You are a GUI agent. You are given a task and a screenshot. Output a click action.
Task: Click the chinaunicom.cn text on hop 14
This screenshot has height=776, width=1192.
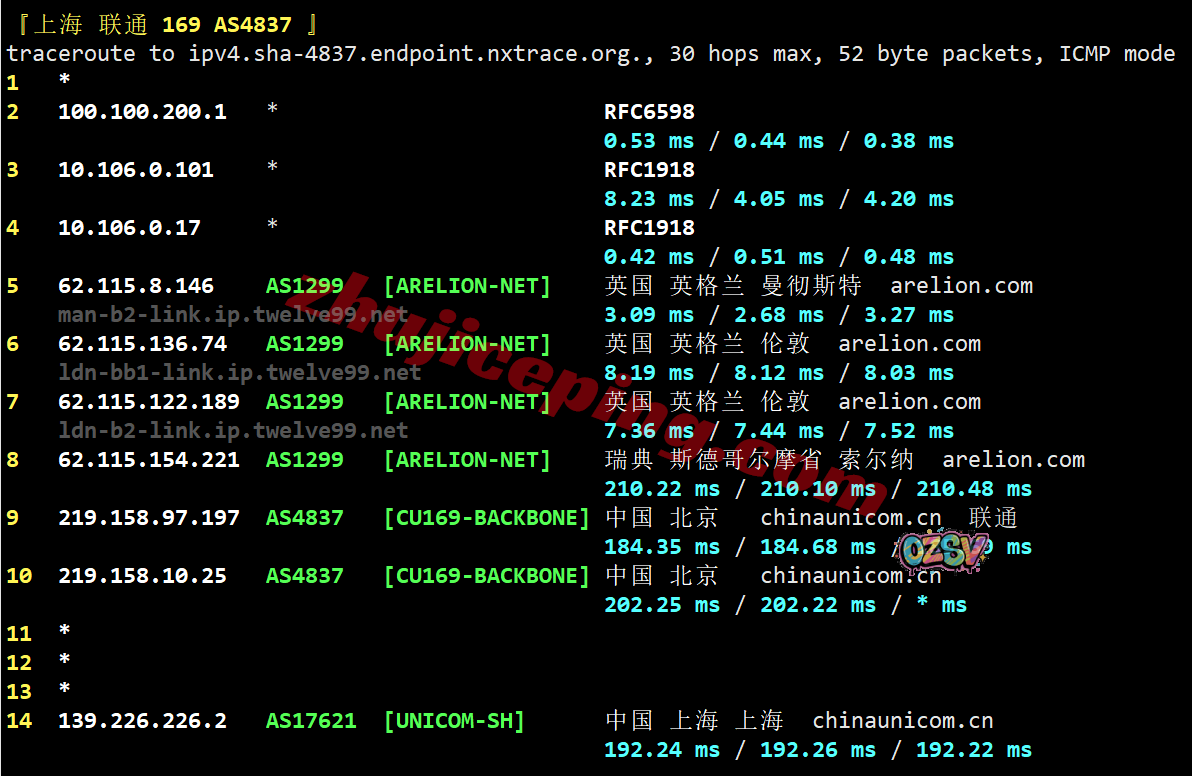[x=902, y=721]
